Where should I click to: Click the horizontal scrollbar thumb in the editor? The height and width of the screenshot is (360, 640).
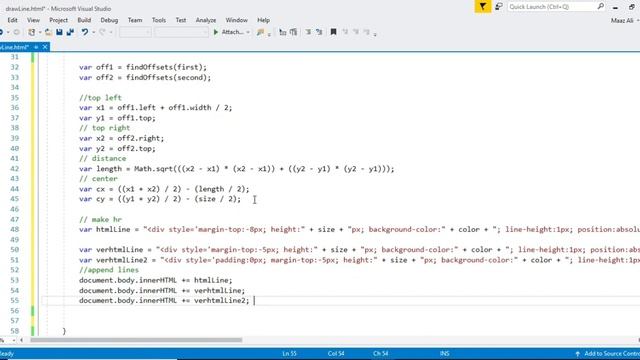pos(136,340)
